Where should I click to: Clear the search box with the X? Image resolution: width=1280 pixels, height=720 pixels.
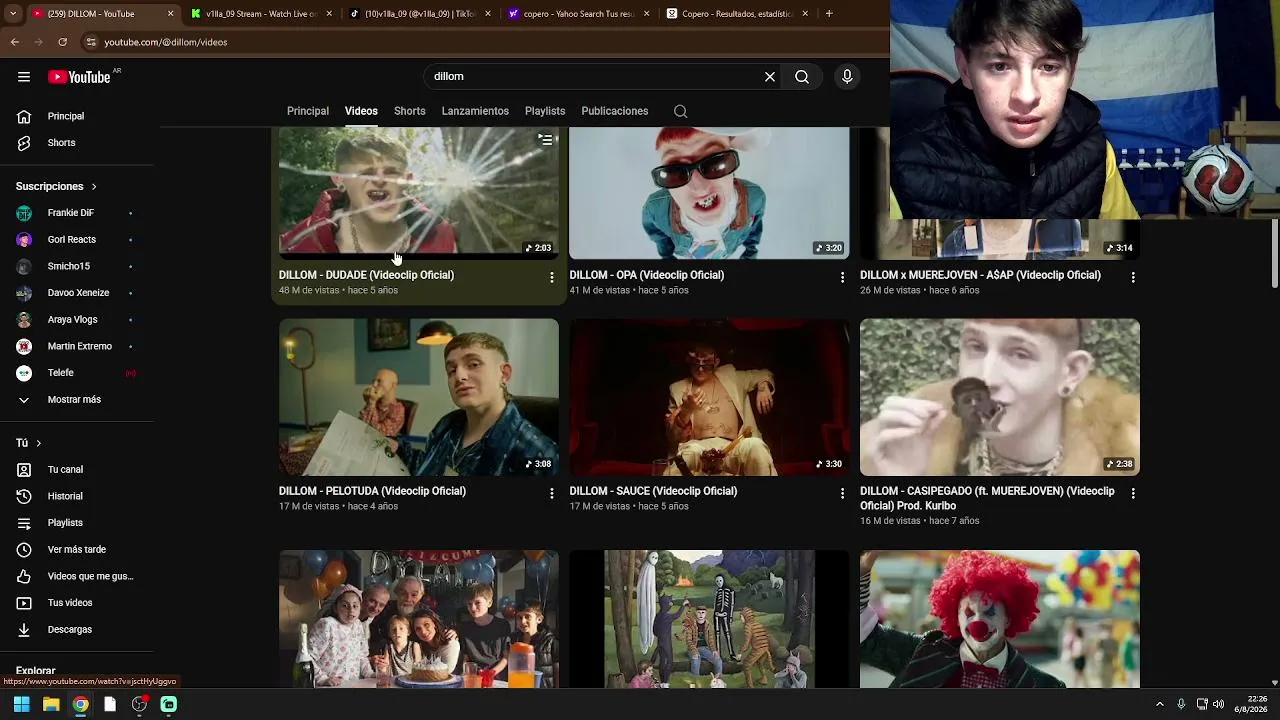(770, 77)
